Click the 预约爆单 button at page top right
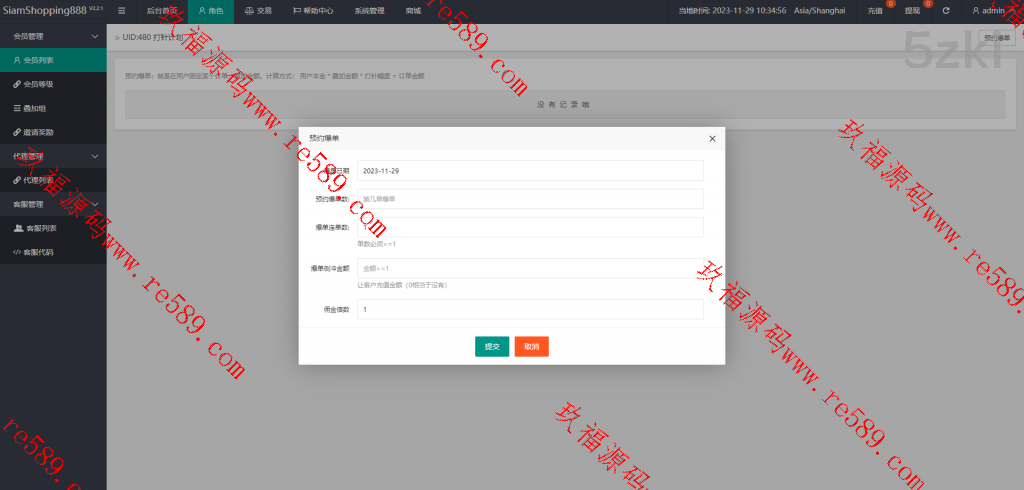The width and height of the screenshot is (1024, 490). [996, 38]
